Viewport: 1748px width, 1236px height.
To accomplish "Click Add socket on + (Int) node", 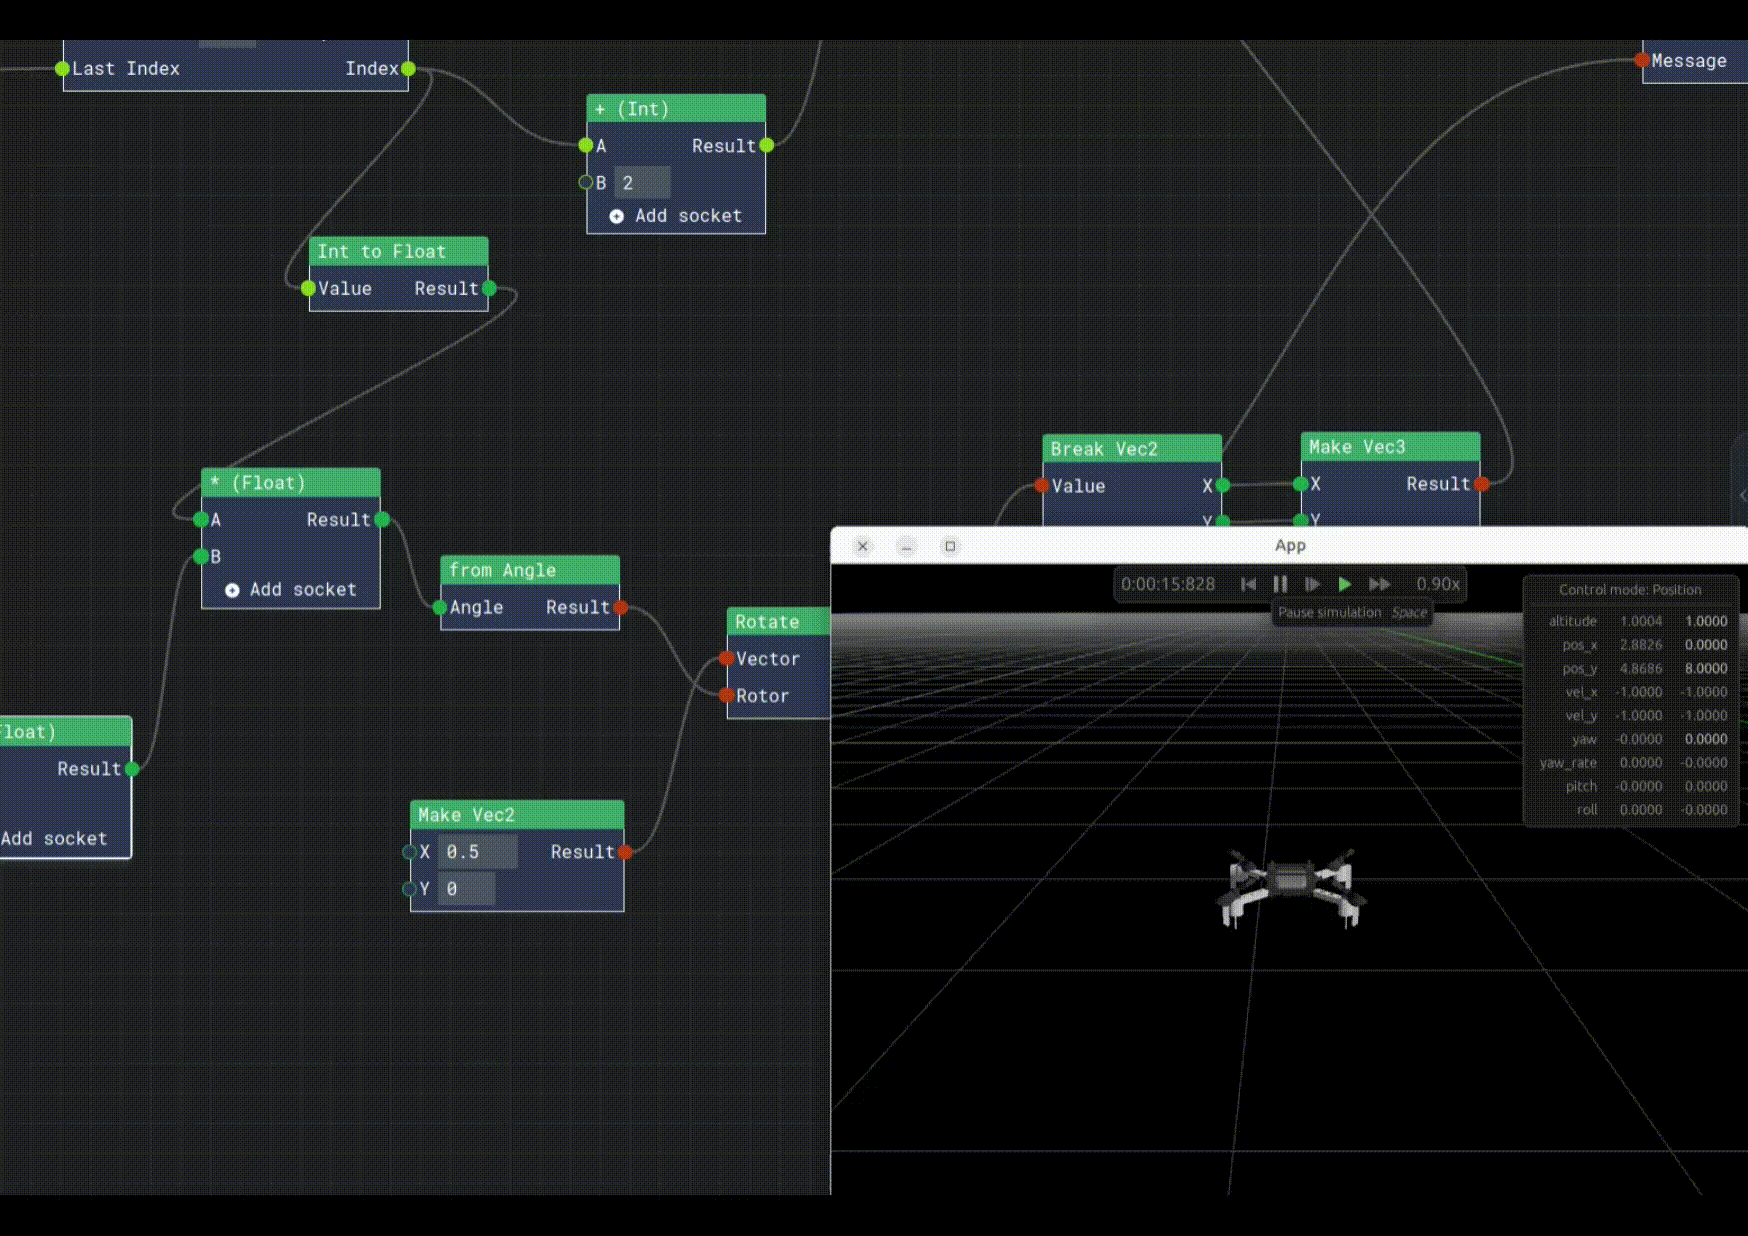I will (676, 216).
